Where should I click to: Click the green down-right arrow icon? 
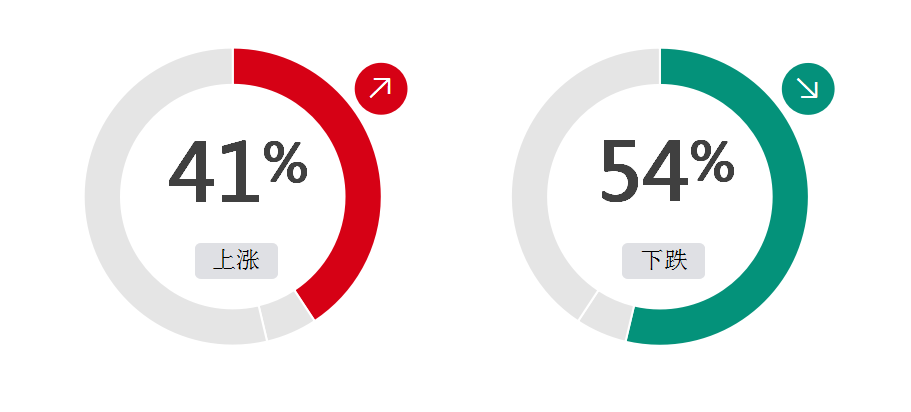point(808,88)
